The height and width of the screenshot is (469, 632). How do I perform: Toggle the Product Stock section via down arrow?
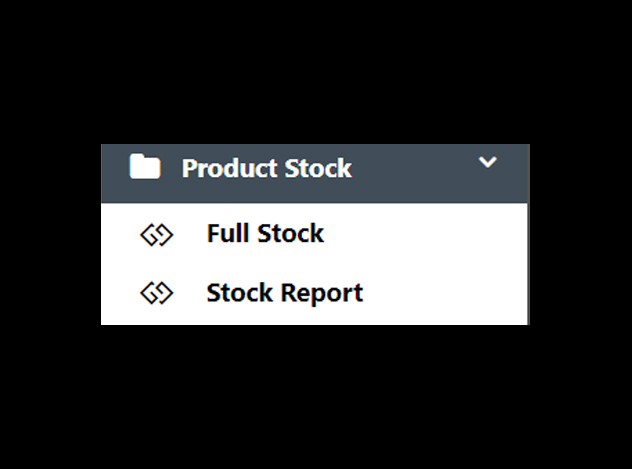[487, 162]
